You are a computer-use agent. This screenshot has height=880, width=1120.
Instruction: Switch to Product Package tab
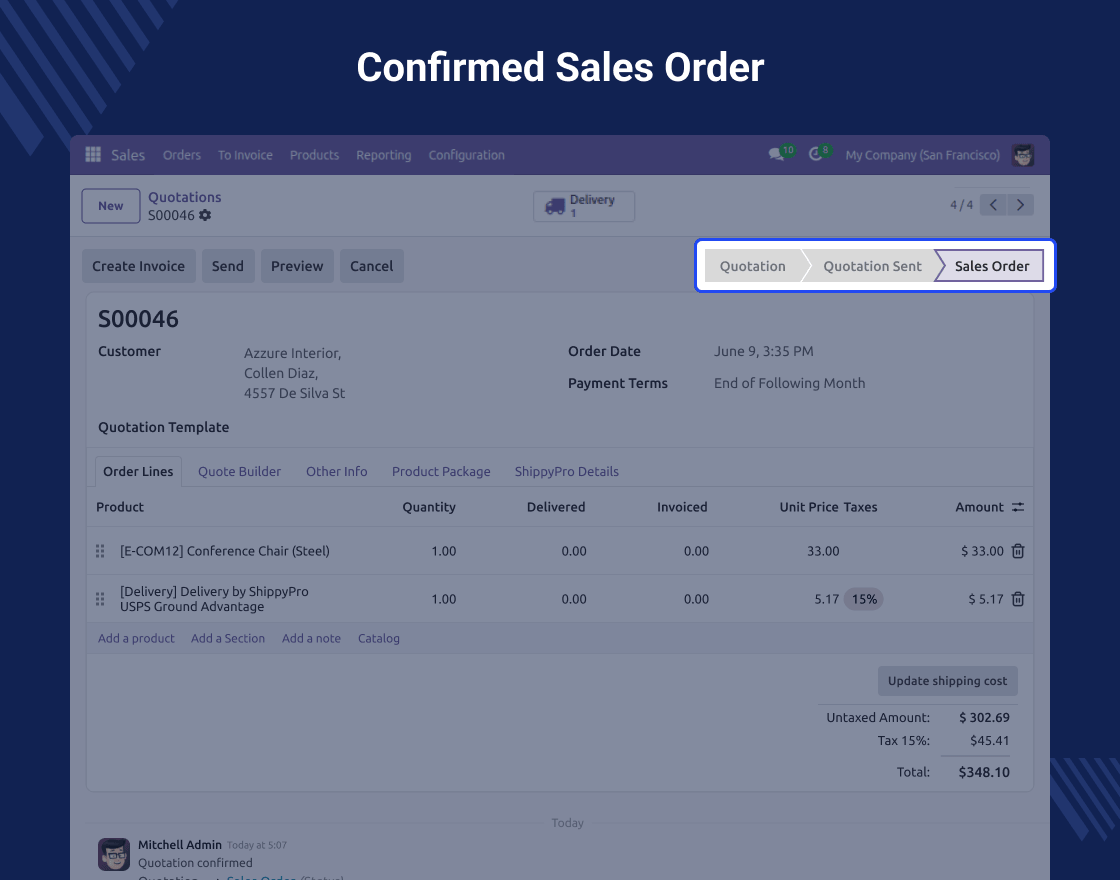[x=441, y=471]
